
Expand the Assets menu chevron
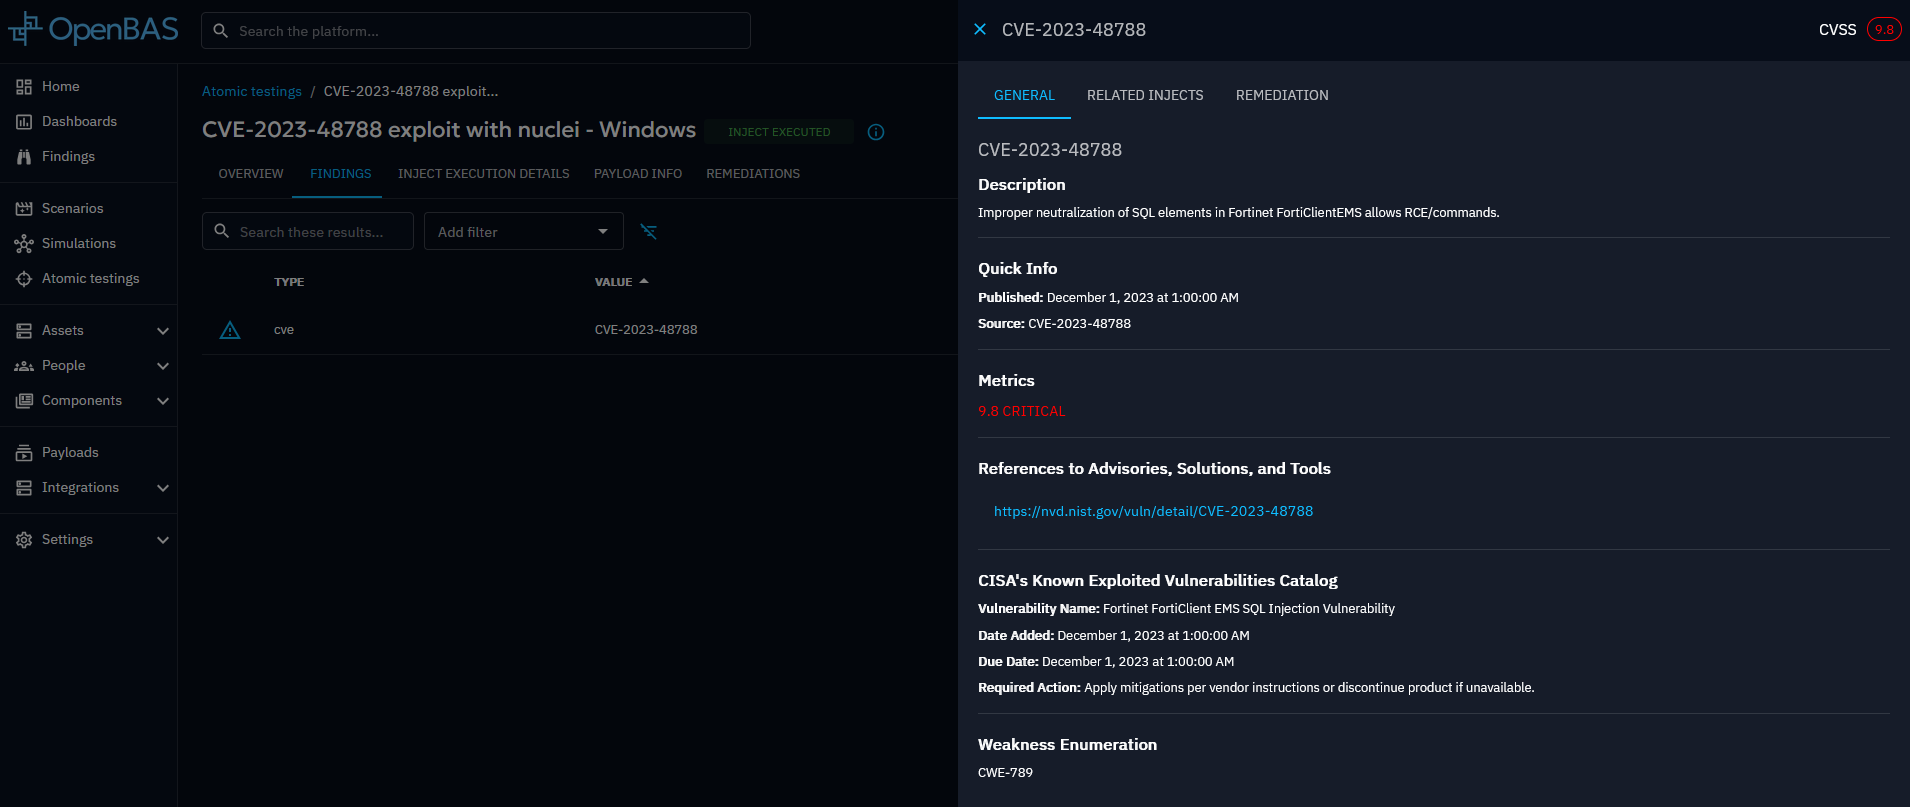pyautogui.click(x=163, y=331)
